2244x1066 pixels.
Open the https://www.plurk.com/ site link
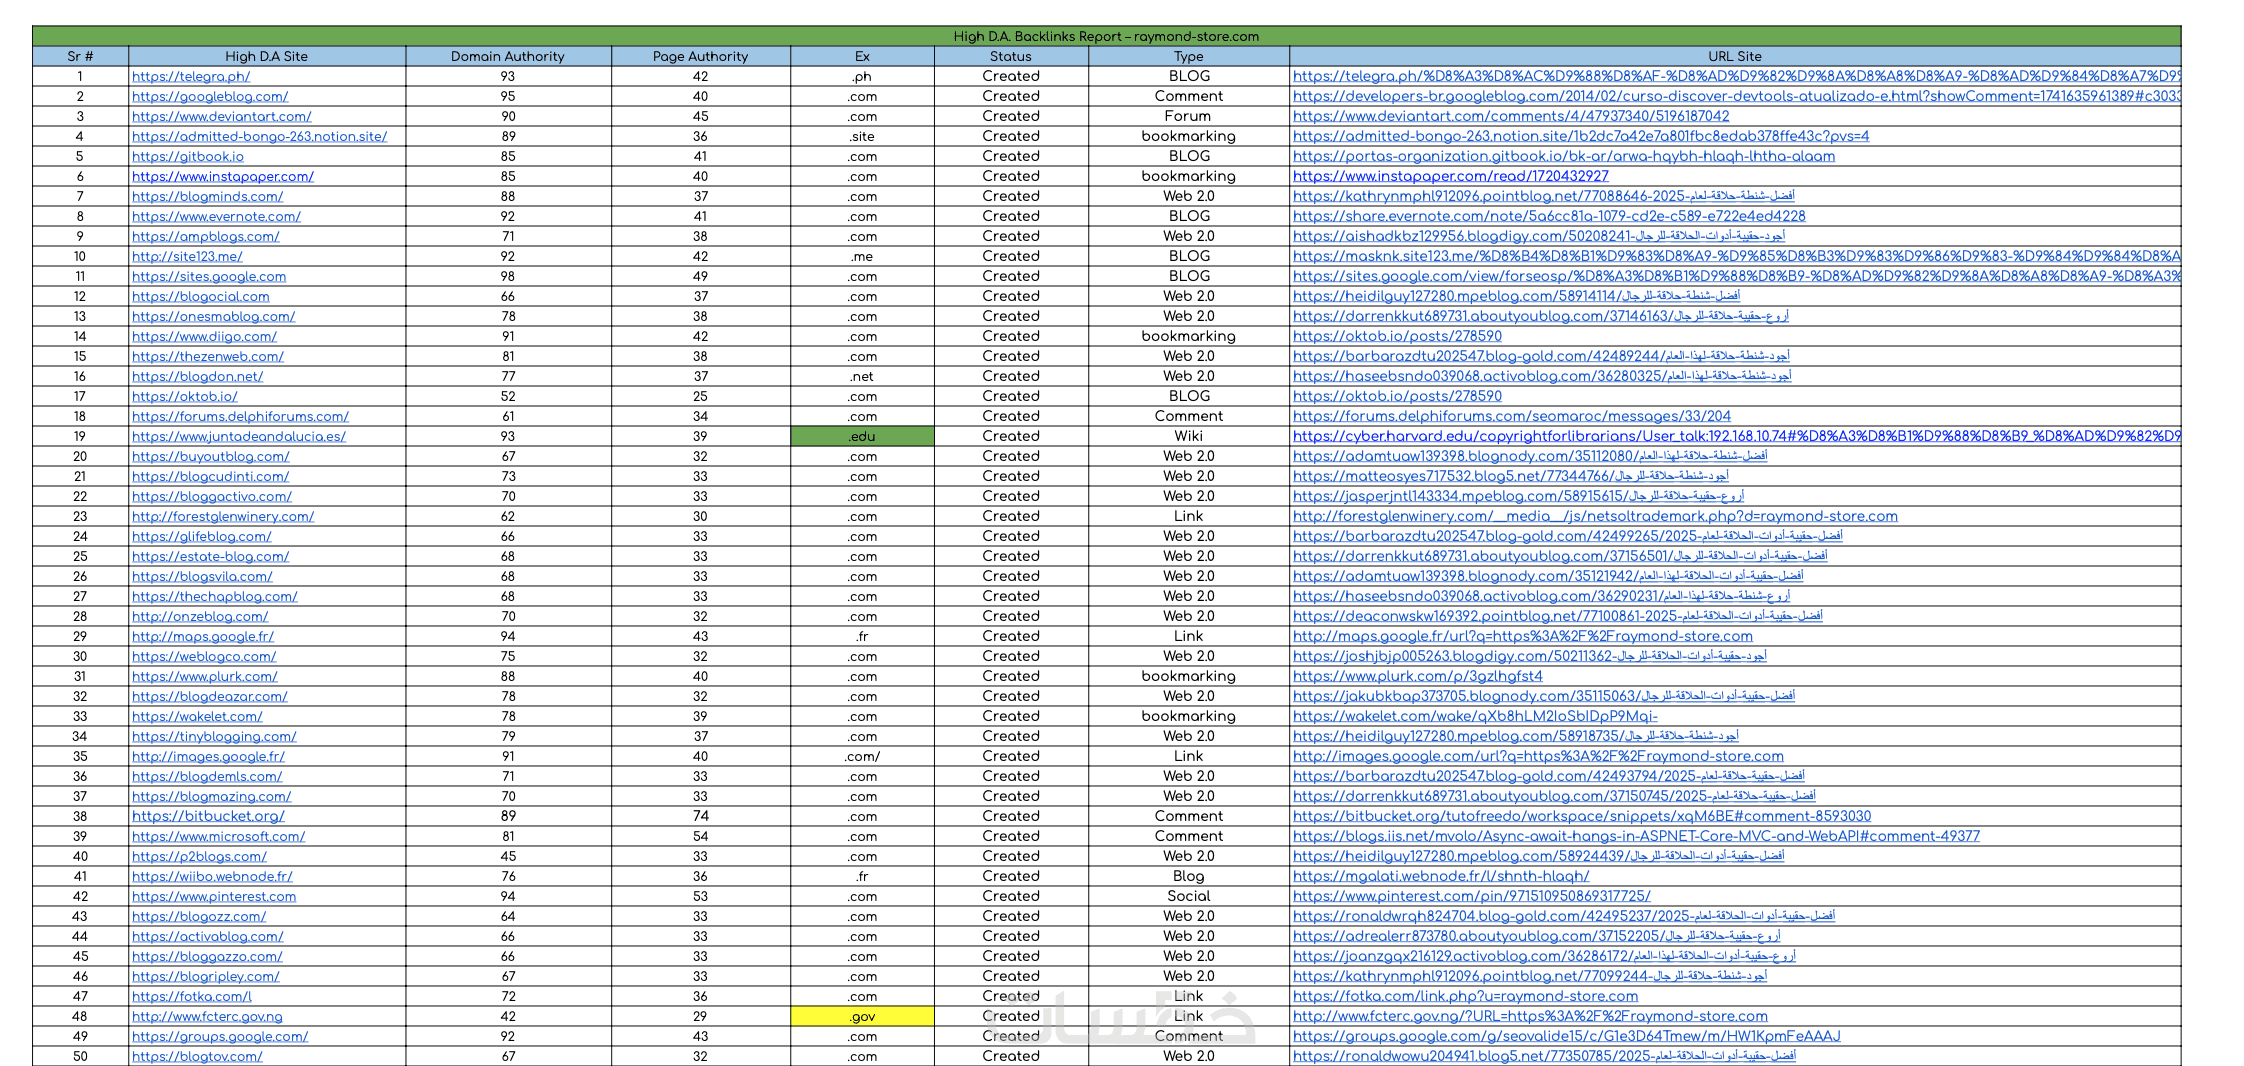(205, 676)
